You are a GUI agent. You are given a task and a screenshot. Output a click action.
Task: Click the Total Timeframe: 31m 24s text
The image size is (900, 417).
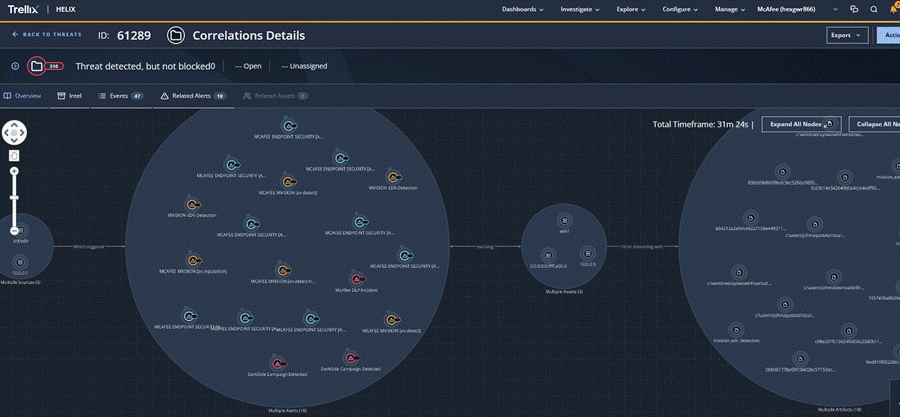pos(700,124)
